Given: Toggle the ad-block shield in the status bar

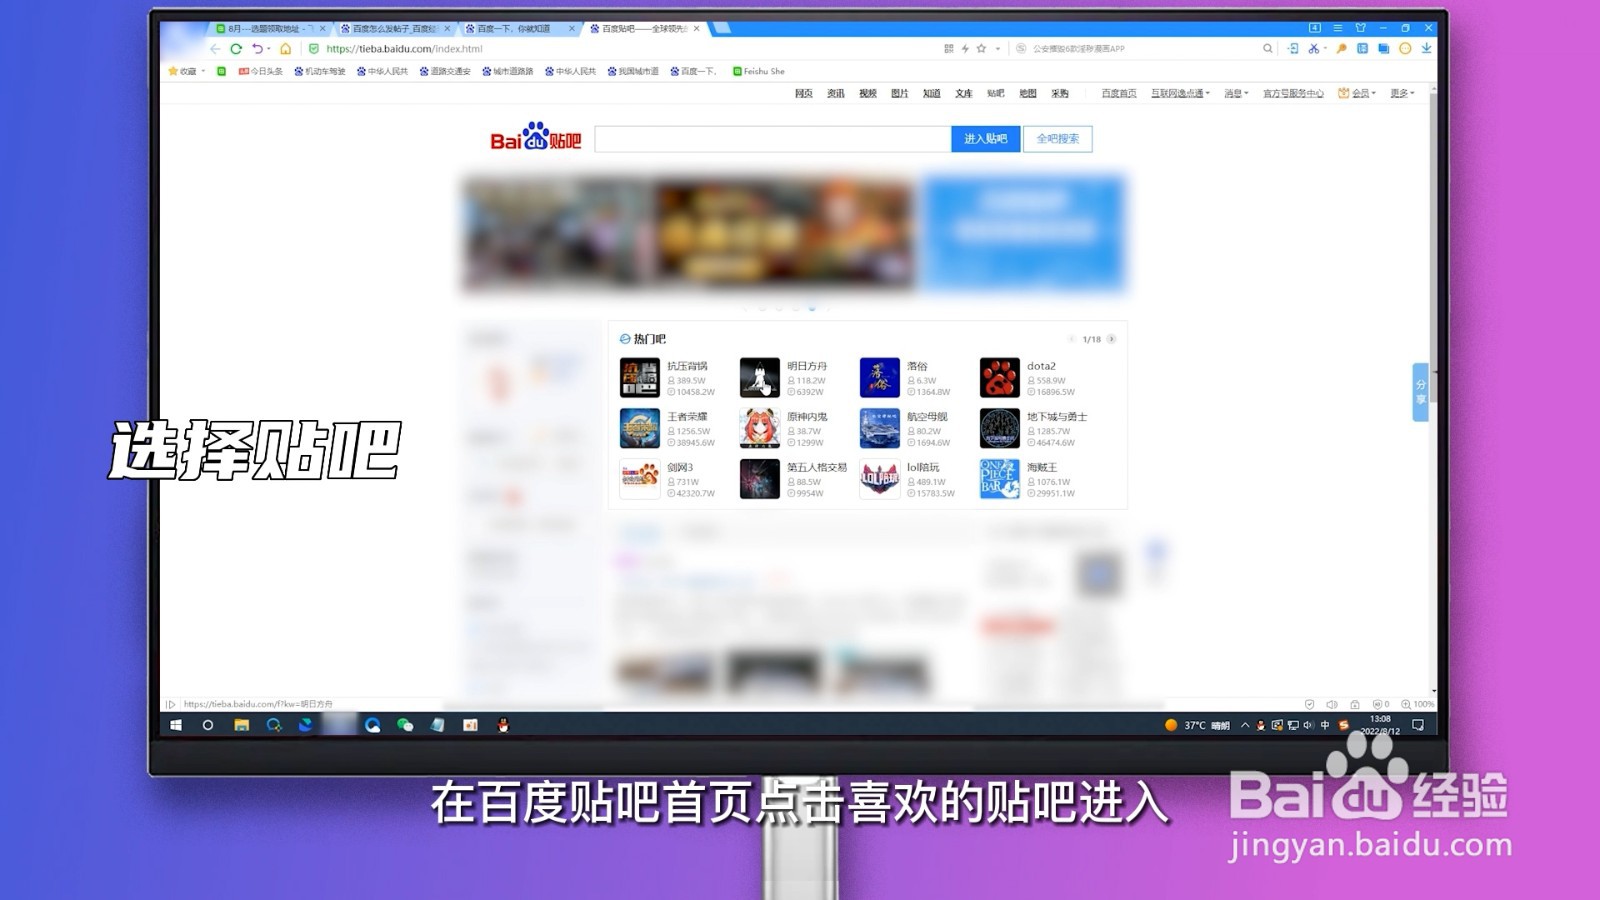Looking at the screenshot, I should click(1378, 703).
